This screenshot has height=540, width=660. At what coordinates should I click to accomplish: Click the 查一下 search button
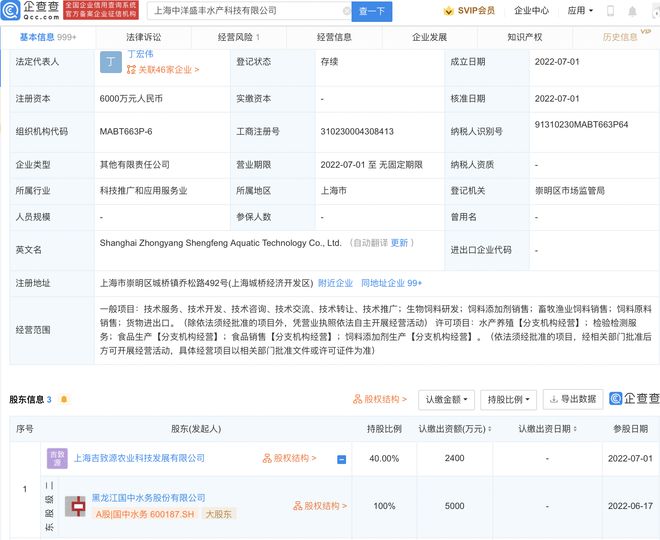373,11
